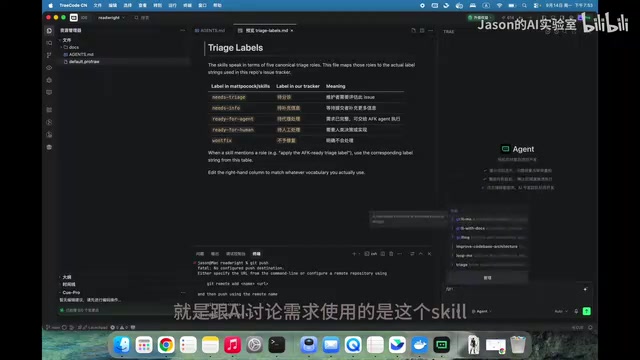Open the new terminal dropdown arrow beside the plus

(359, 254)
